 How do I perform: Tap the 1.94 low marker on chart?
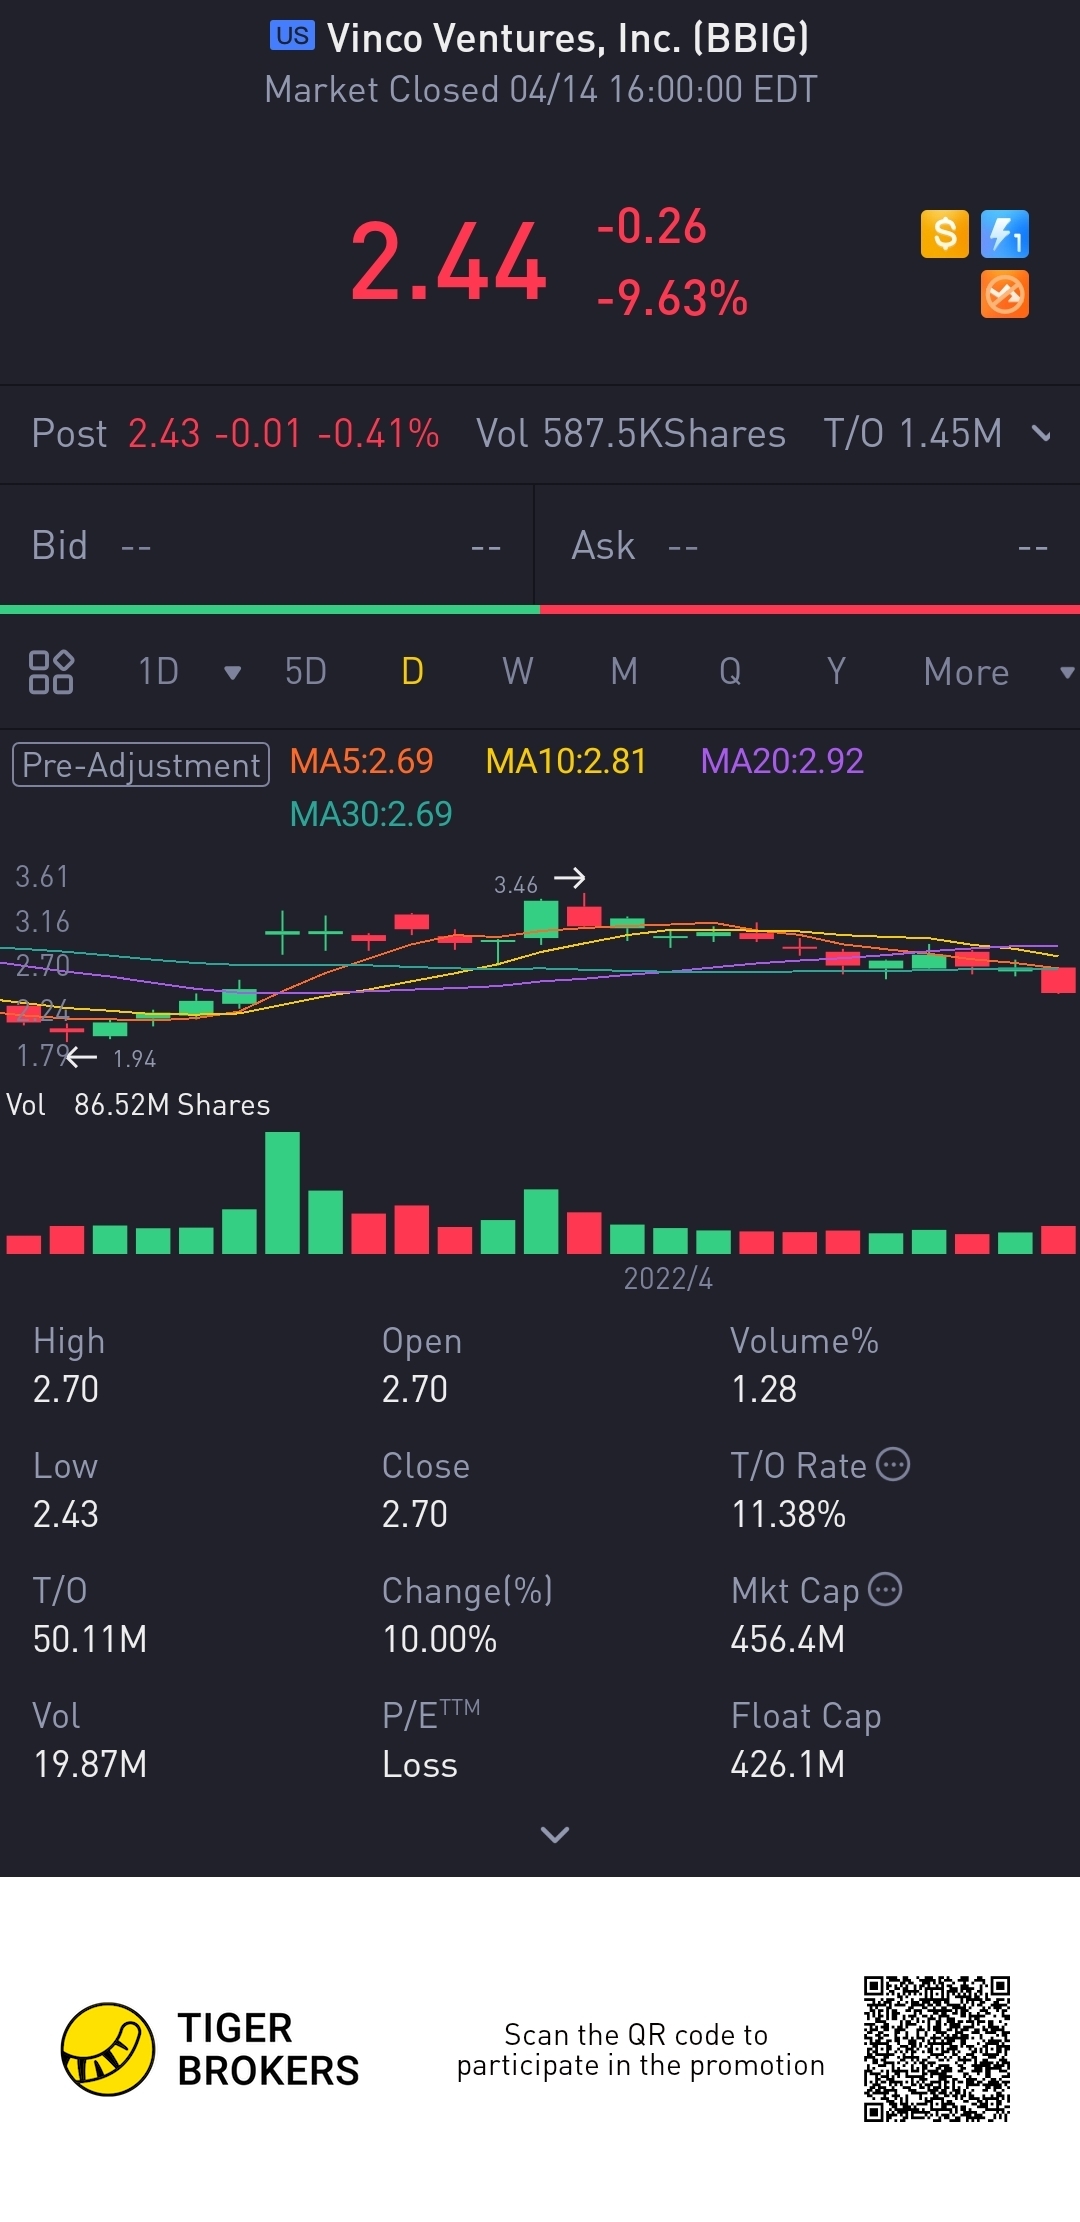point(134,1059)
